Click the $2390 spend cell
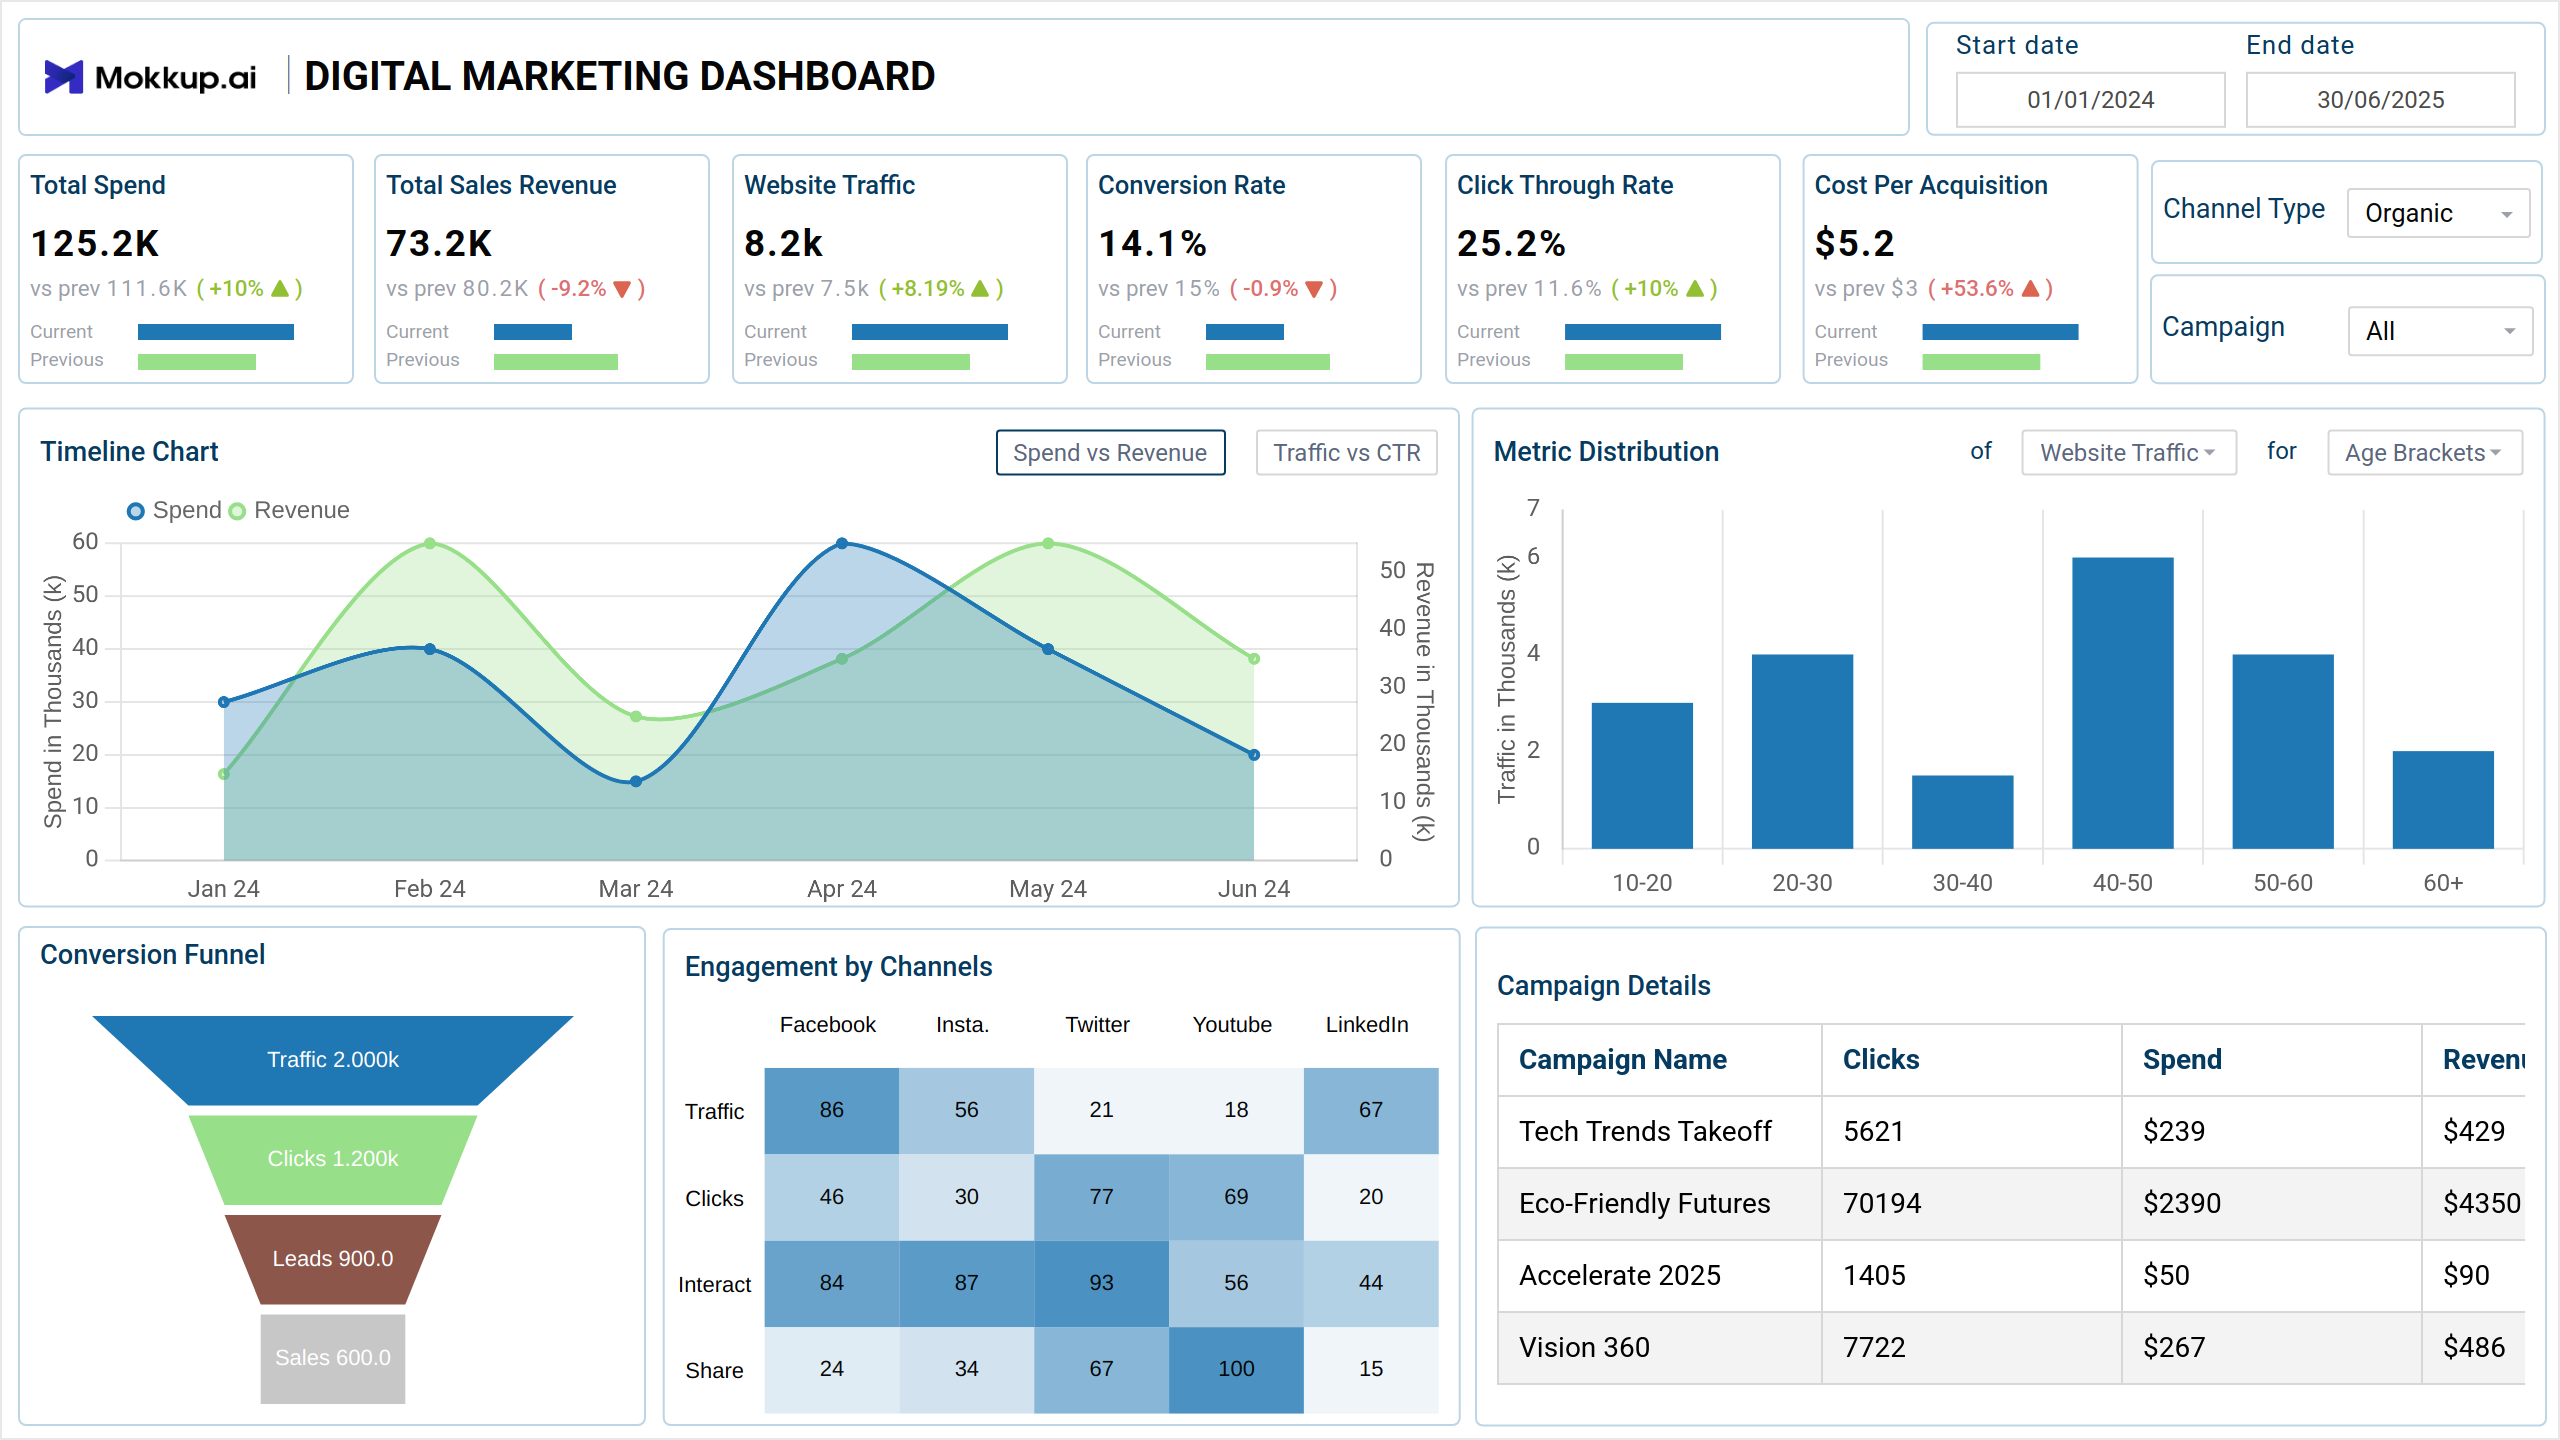This screenshot has height=1440, width=2560. tap(2270, 1204)
